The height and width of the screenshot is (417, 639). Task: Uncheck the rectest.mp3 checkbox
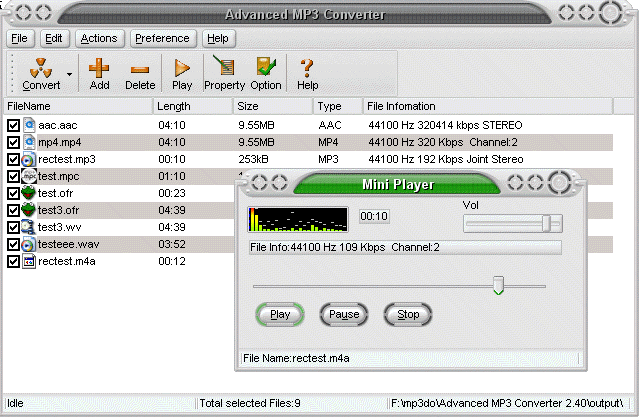[13, 159]
